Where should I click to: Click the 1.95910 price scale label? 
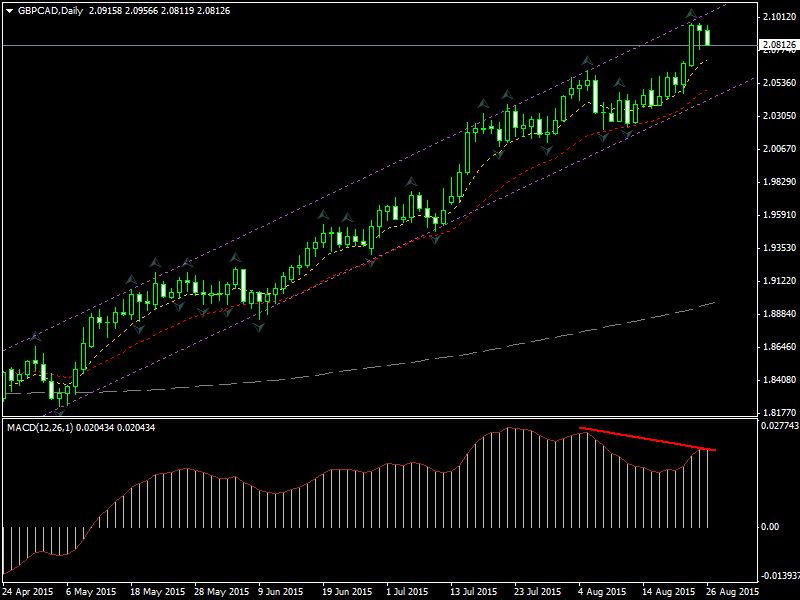coord(780,215)
